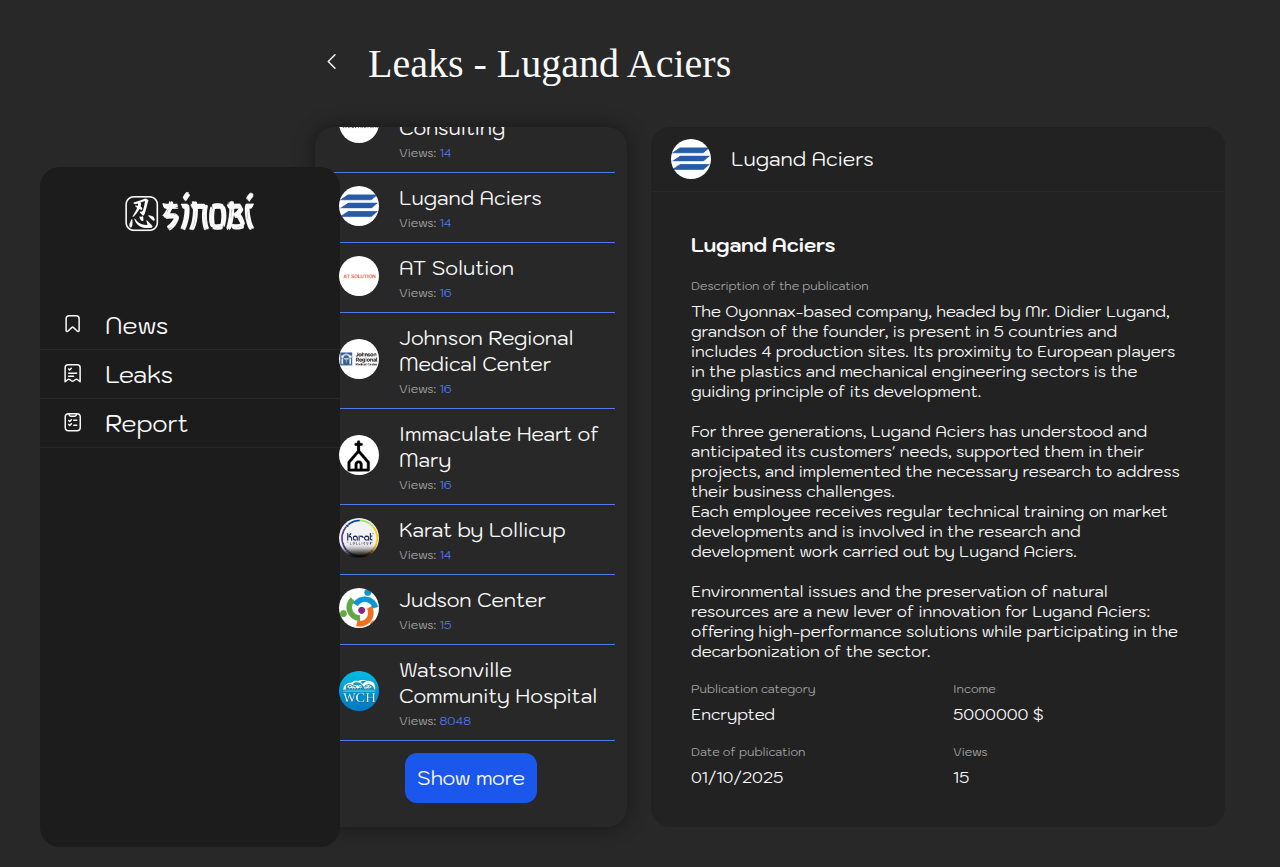The image size is (1280, 867).
Task: Click the partially visible Consulting entry at the top of the list
Action: (x=452, y=130)
